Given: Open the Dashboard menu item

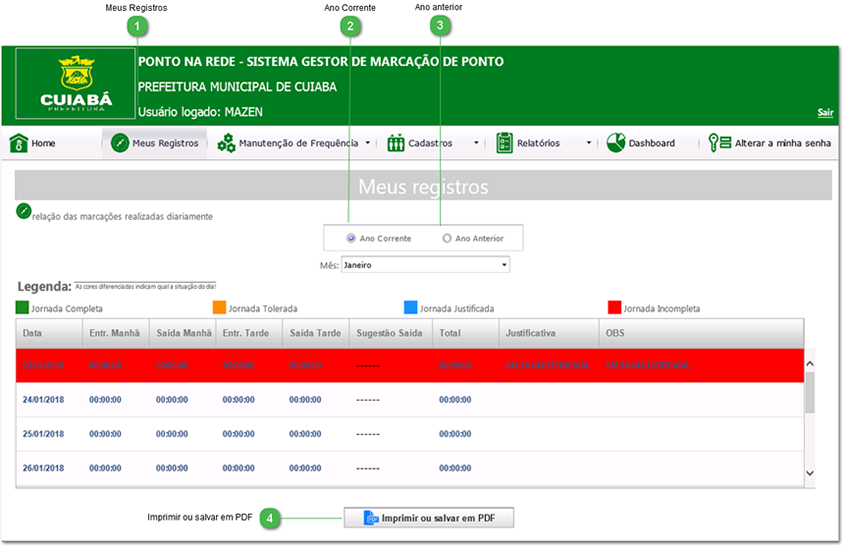Looking at the screenshot, I should pyautogui.click(x=641, y=143).
